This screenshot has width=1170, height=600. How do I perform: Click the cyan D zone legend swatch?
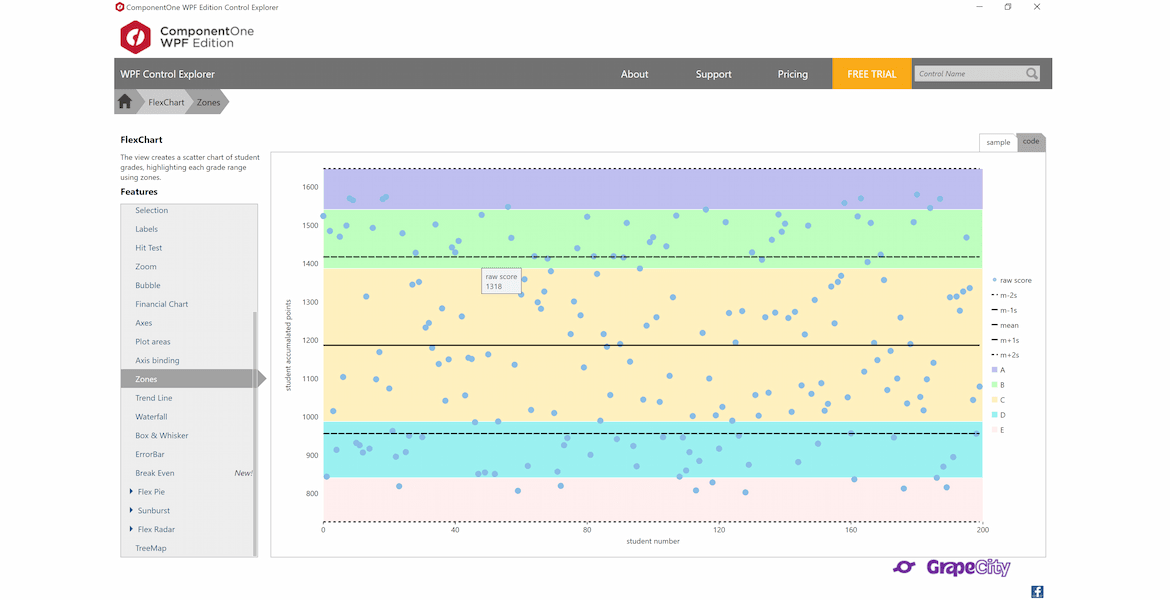(x=995, y=415)
